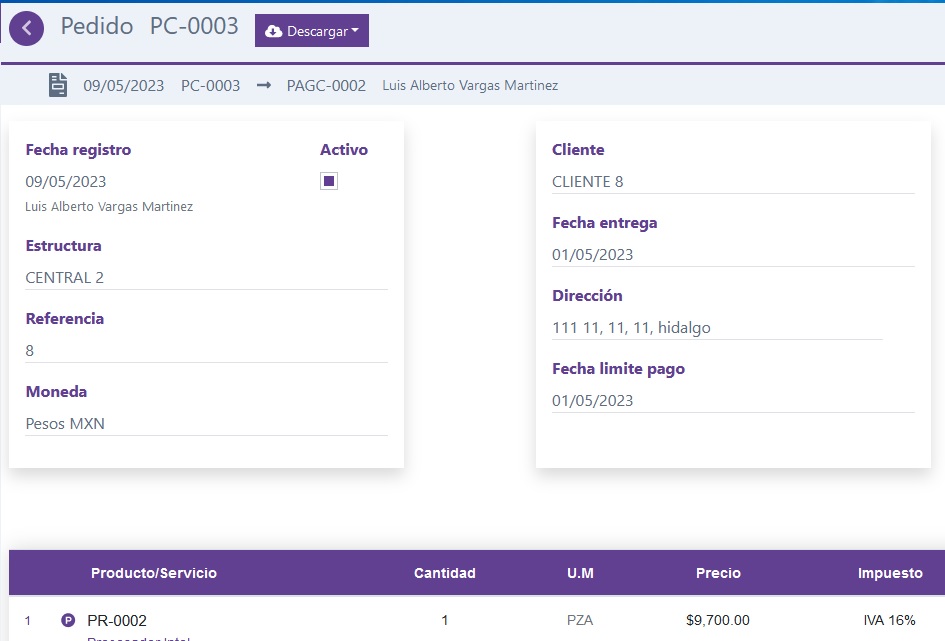Click the Producto/Servicio column header
The width and height of the screenshot is (945, 641).
click(154, 573)
